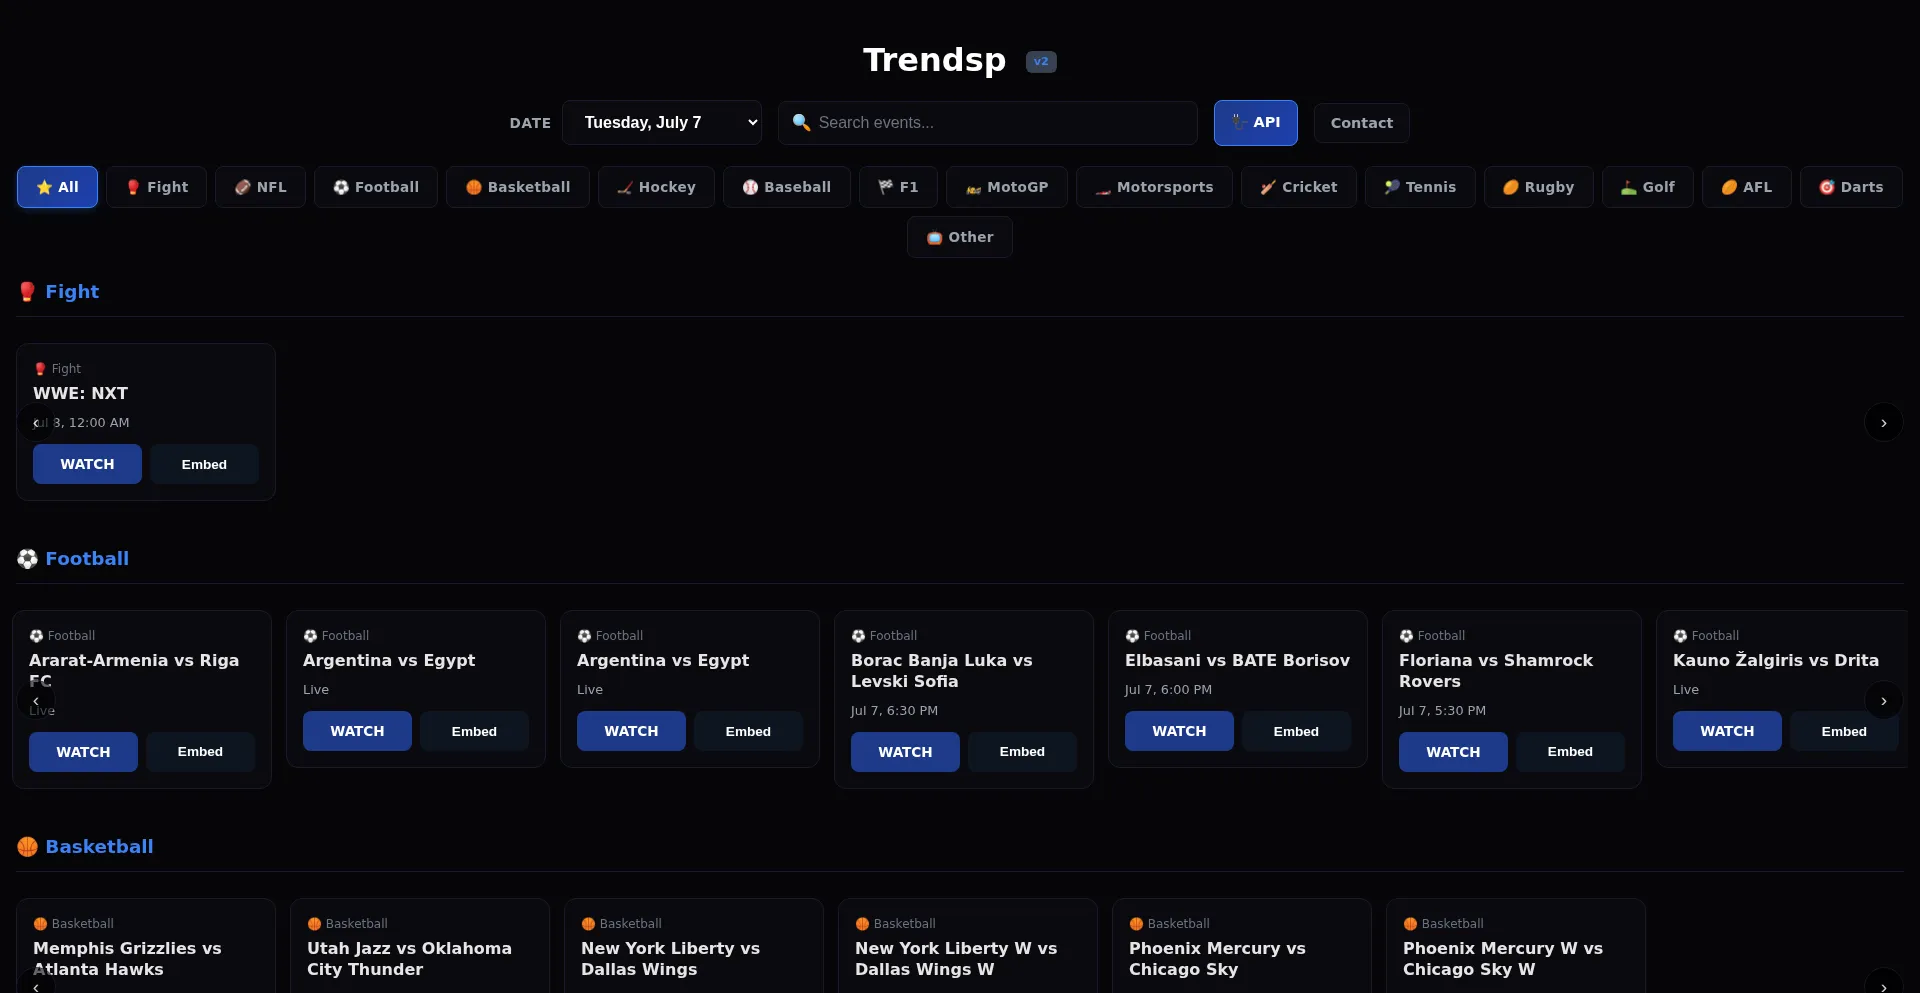Open the Fight section heading

point(72,292)
